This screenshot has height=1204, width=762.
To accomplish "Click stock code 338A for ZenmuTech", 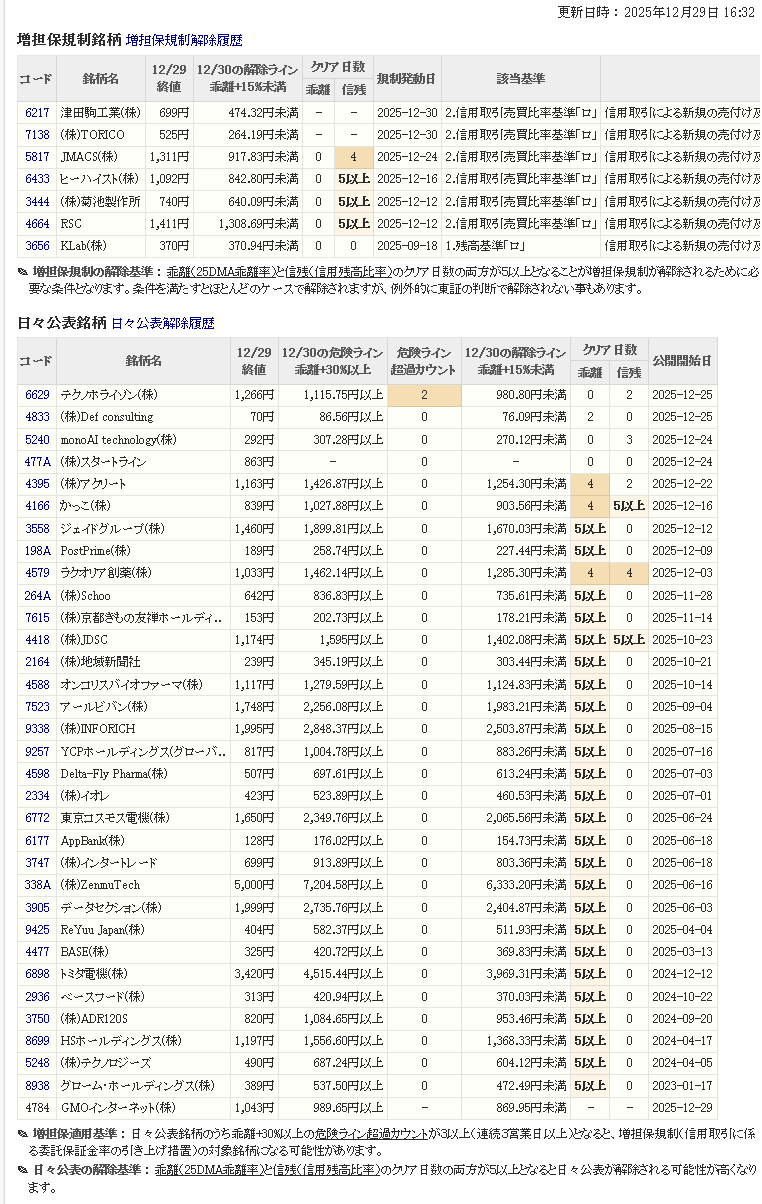I will [37, 885].
